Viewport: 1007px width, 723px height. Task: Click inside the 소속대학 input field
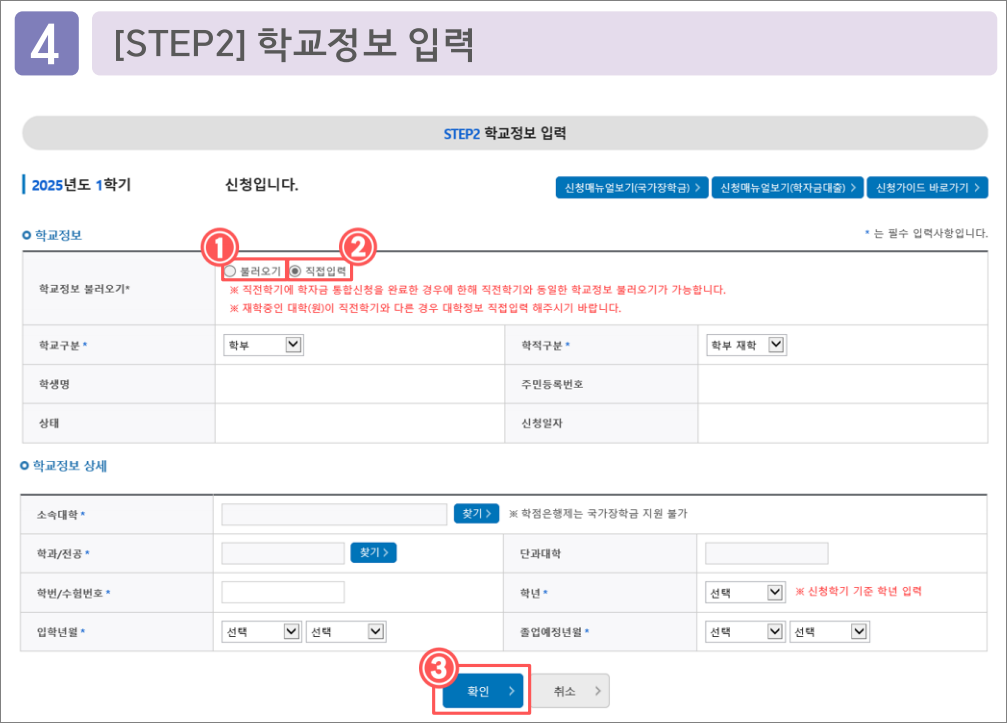(335, 513)
